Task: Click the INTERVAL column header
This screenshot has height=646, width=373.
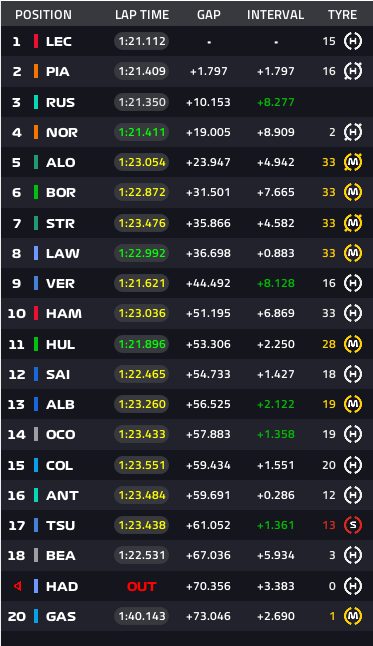Action: tap(275, 15)
